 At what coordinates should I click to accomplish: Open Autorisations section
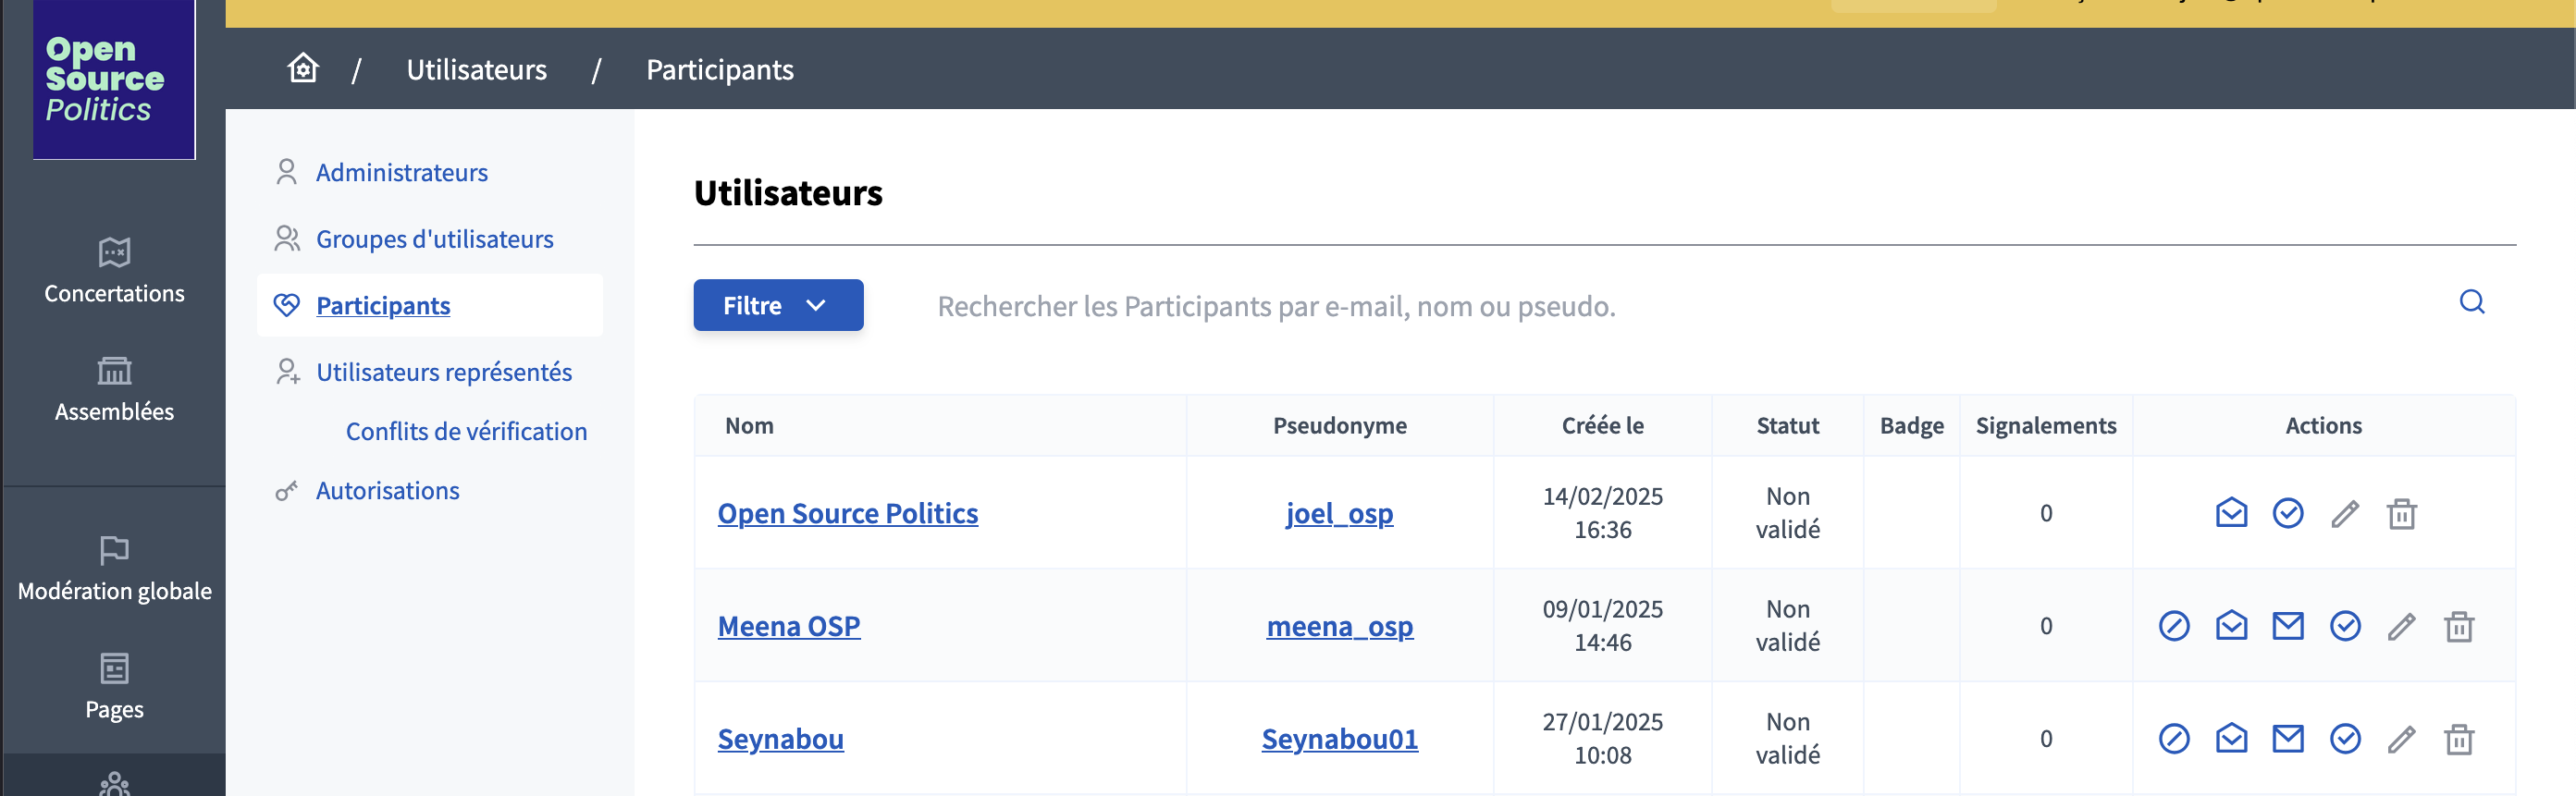[x=388, y=490]
